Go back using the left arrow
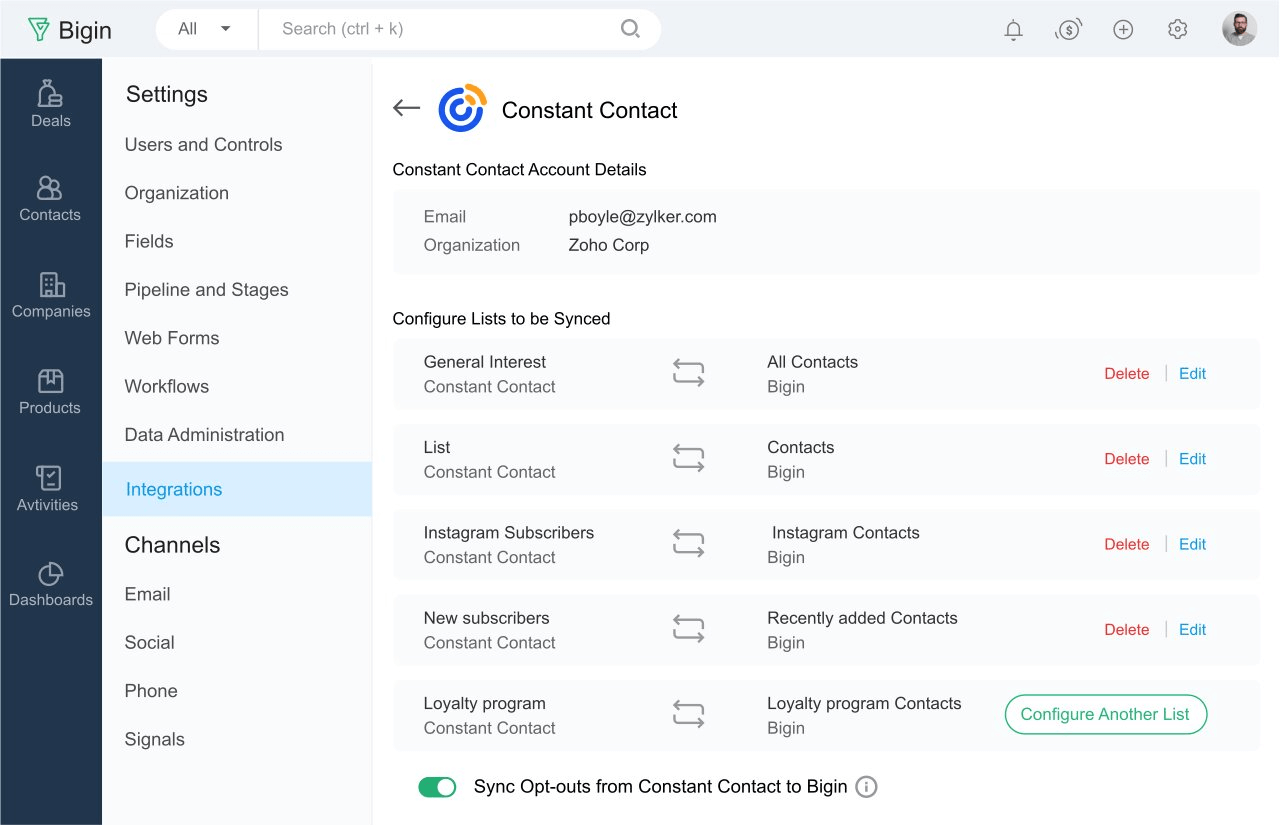The height and width of the screenshot is (825, 1280). (x=406, y=109)
